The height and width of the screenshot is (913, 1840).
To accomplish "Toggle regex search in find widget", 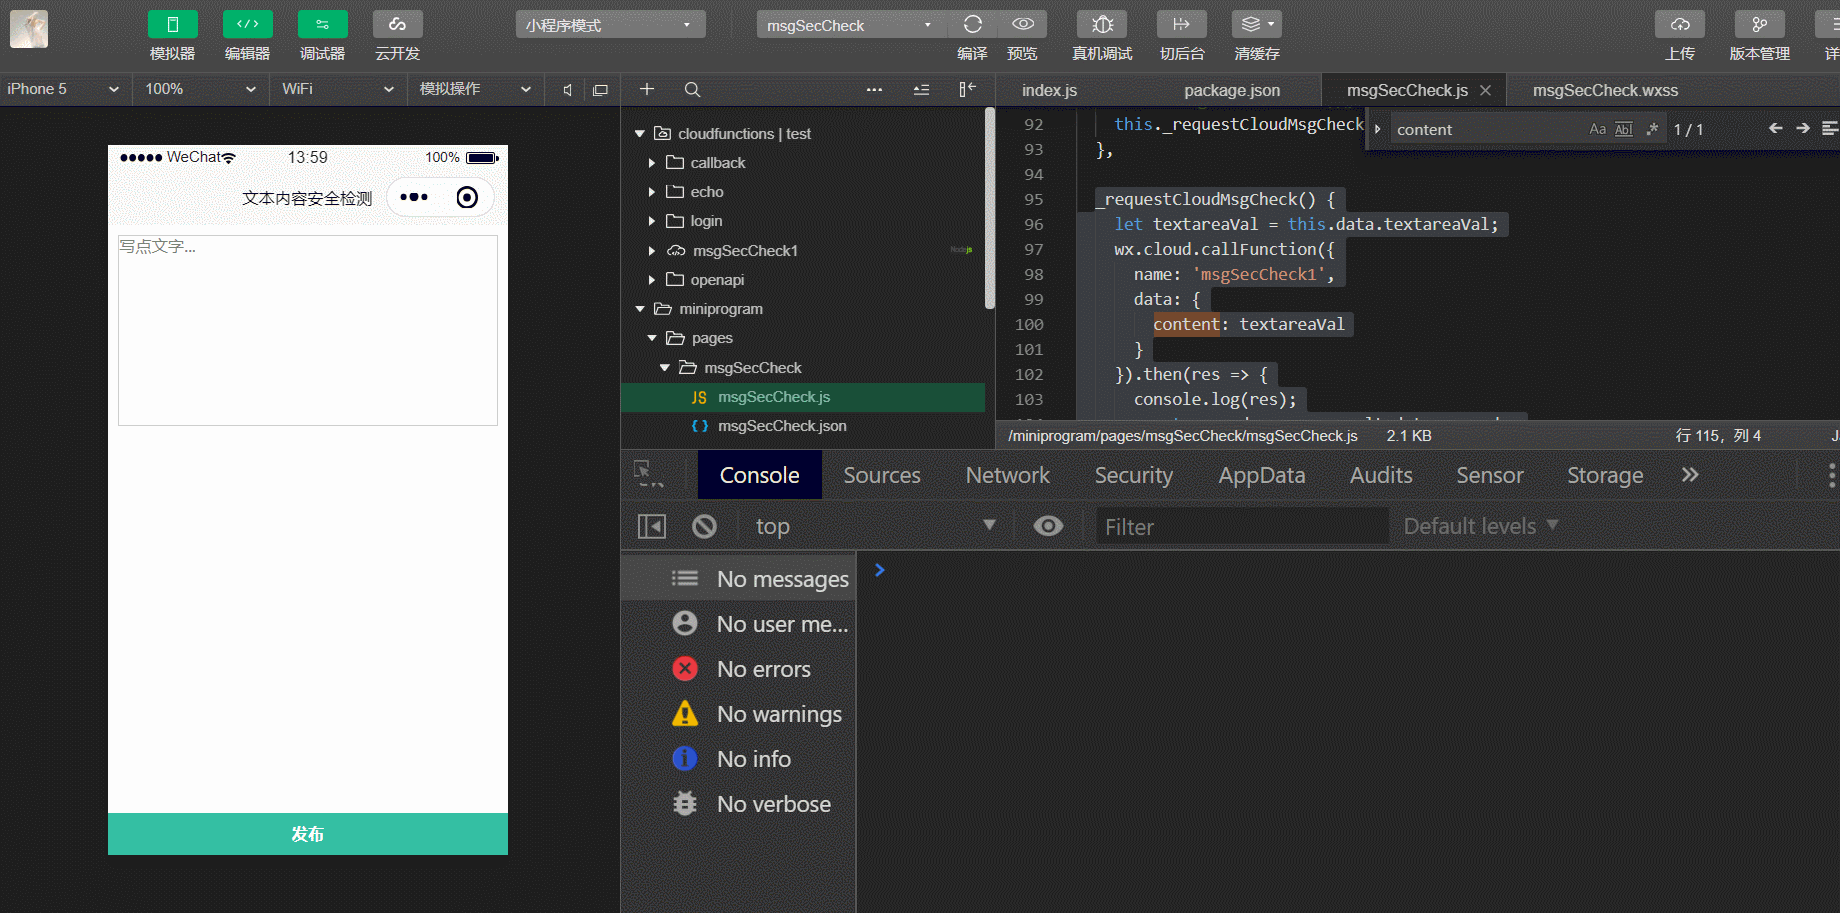I will (1652, 129).
